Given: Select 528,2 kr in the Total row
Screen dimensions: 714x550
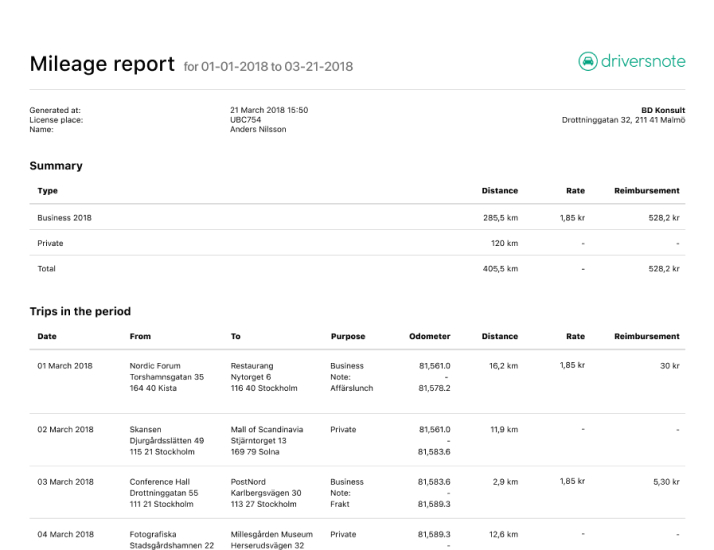Looking at the screenshot, I should tap(664, 269).
